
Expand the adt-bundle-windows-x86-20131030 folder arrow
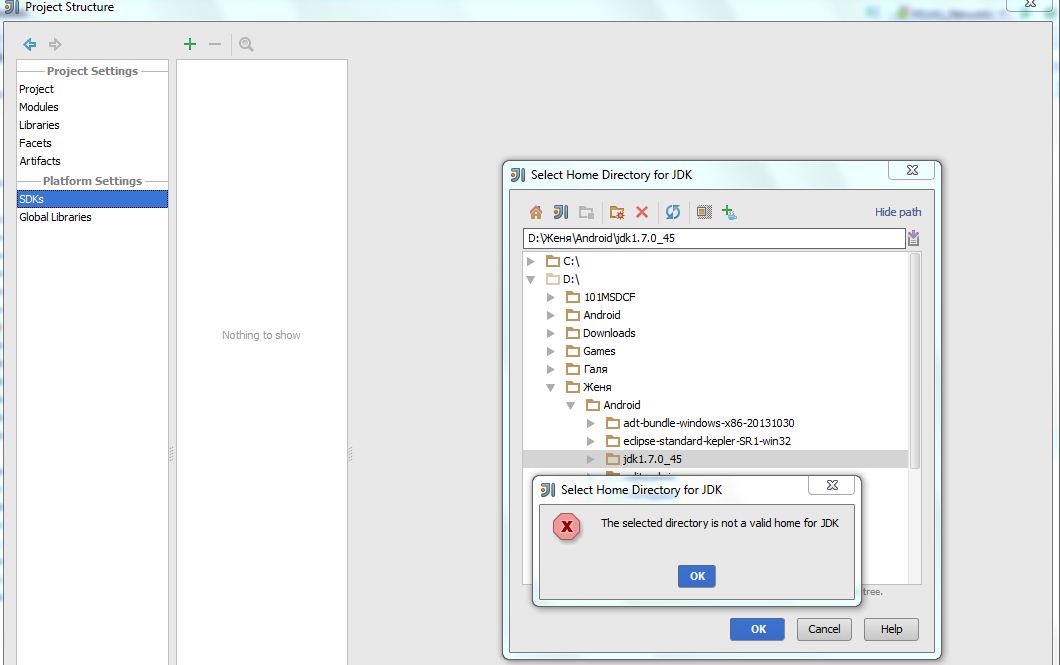click(591, 423)
